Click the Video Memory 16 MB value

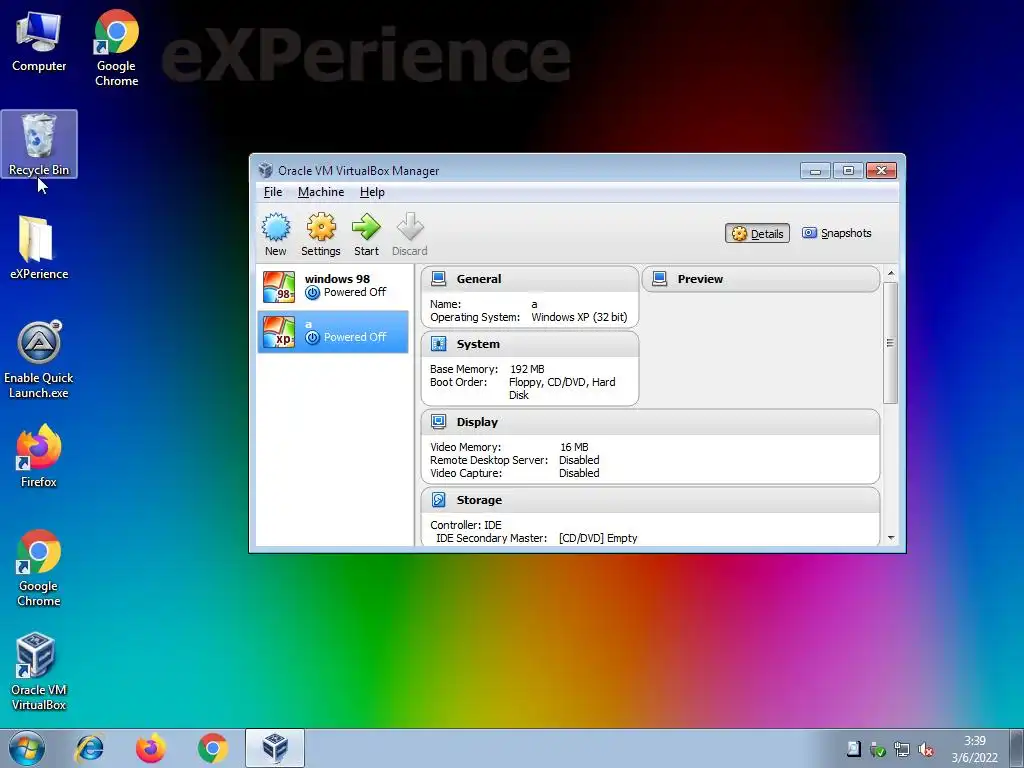[x=574, y=447]
